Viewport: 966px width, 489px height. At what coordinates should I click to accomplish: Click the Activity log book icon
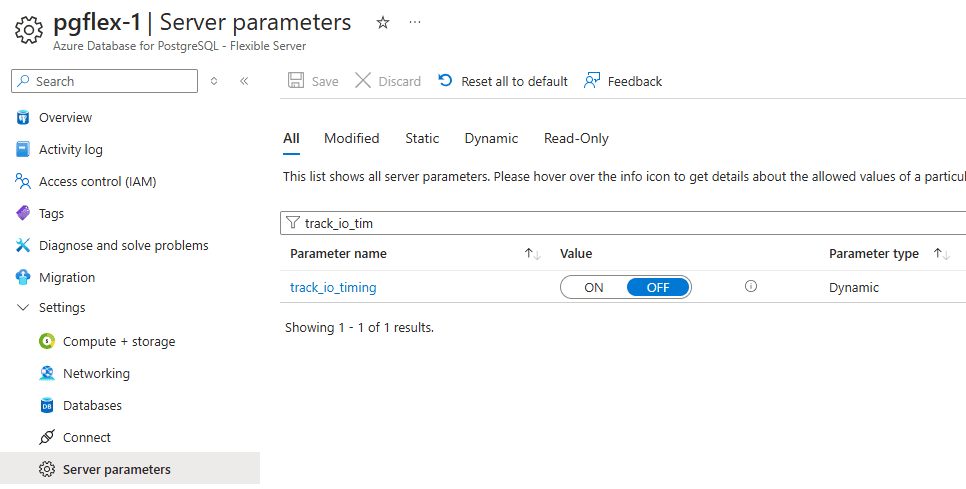[x=23, y=150]
